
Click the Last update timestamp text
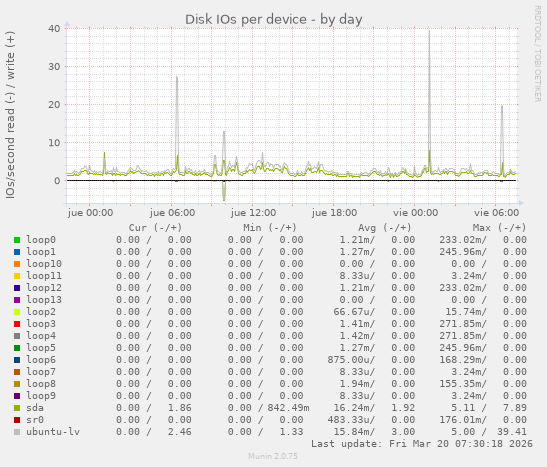coord(422,444)
